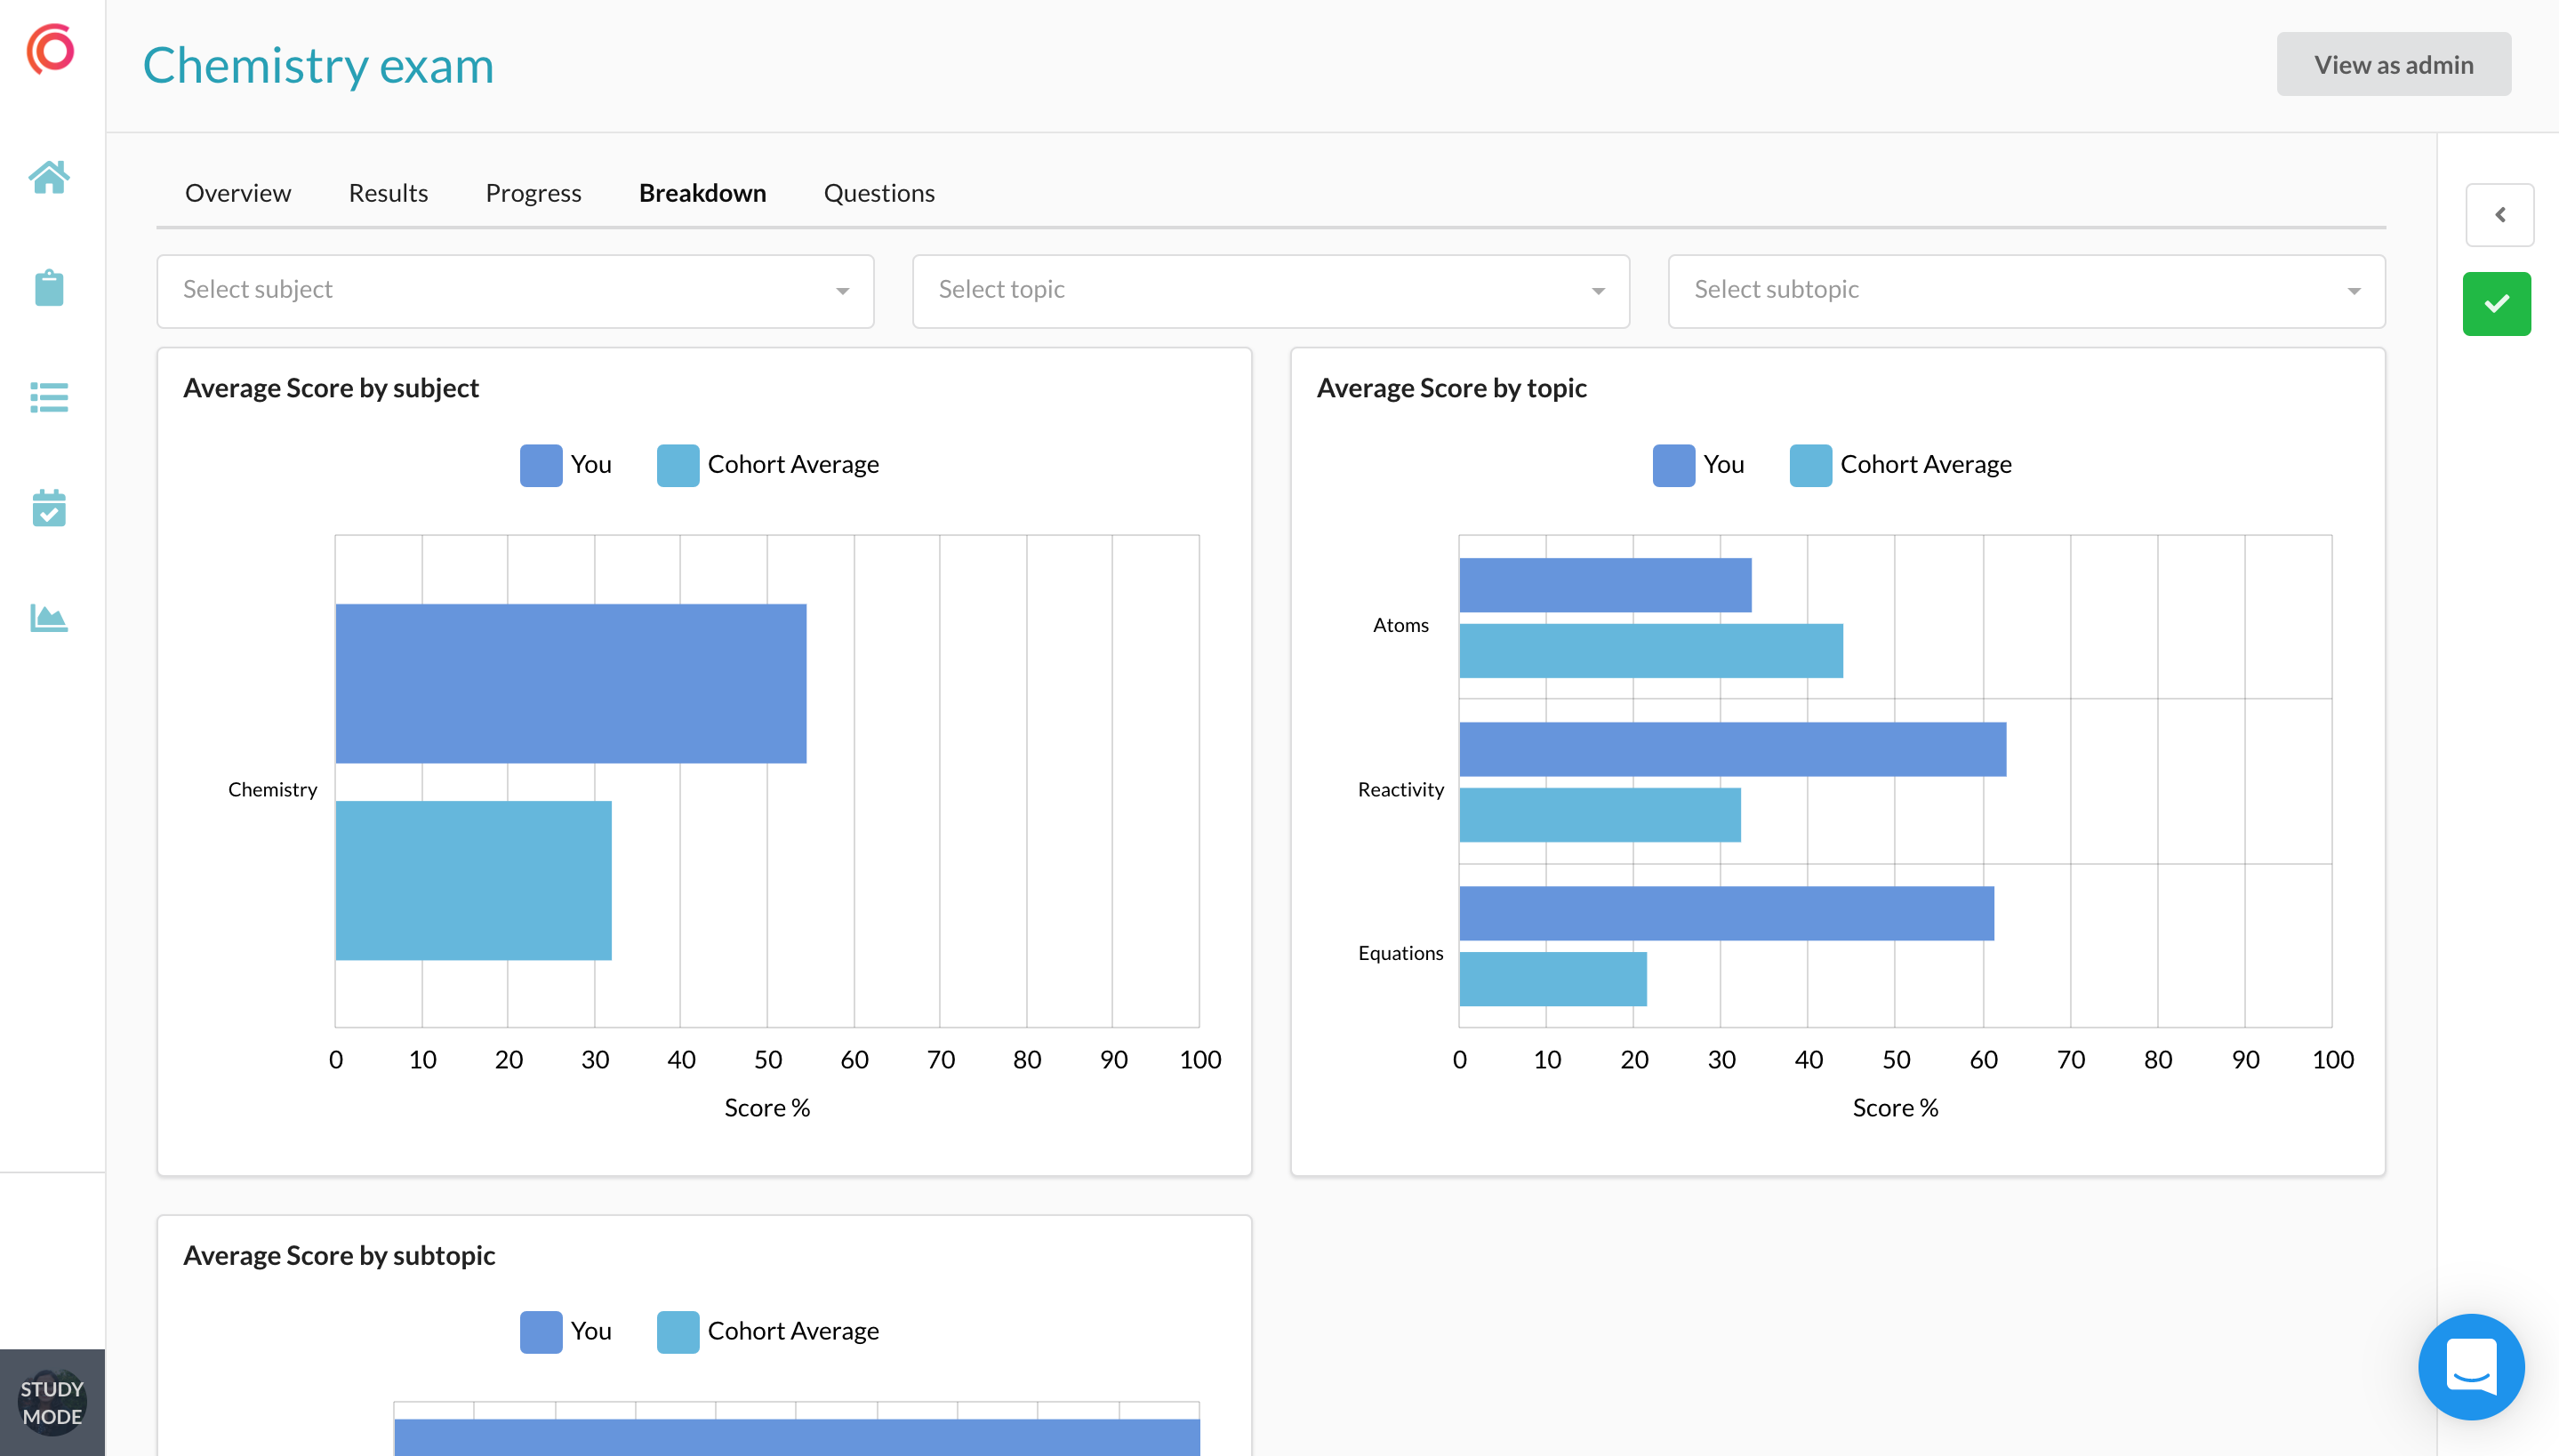Screen dimensions: 2559x1456
Task: Open the Select subject dropdown
Action: click(x=515, y=291)
